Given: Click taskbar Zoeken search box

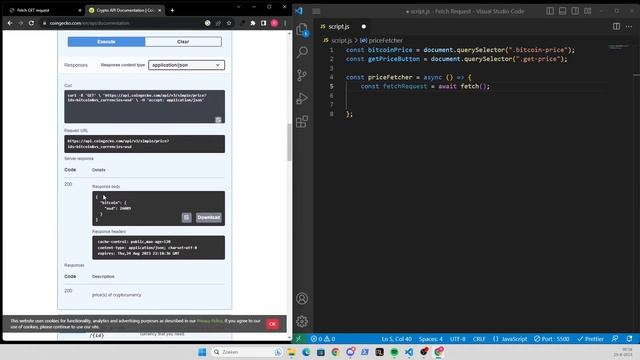Looking at the screenshot, I should 247,352.
